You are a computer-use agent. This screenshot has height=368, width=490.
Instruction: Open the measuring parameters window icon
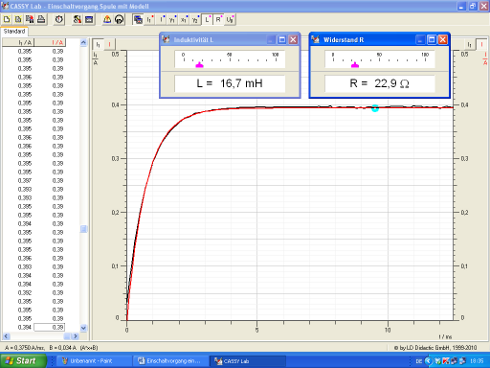coord(89,19)
